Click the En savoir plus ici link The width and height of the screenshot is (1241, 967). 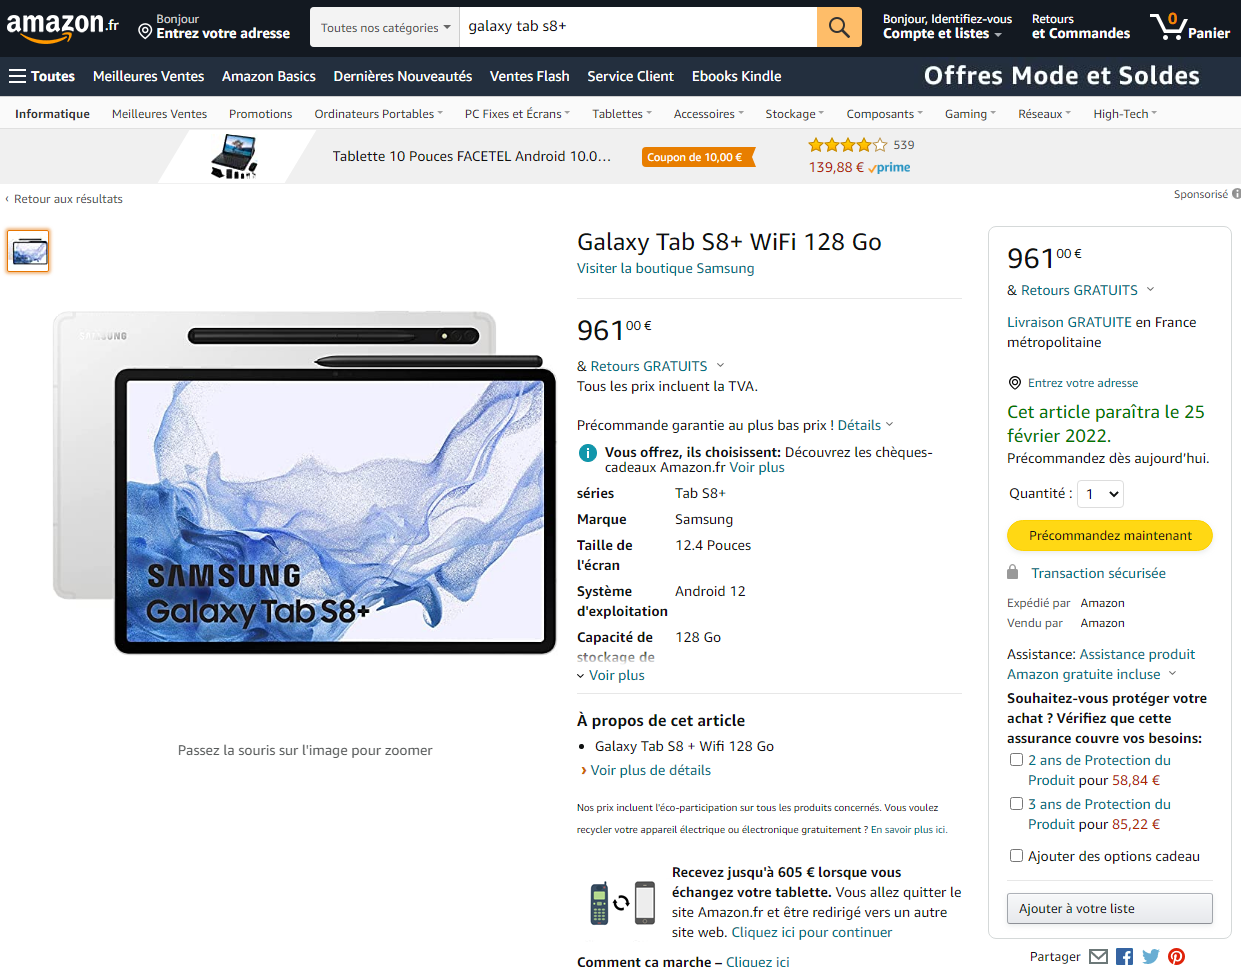(x=909, y=829)
